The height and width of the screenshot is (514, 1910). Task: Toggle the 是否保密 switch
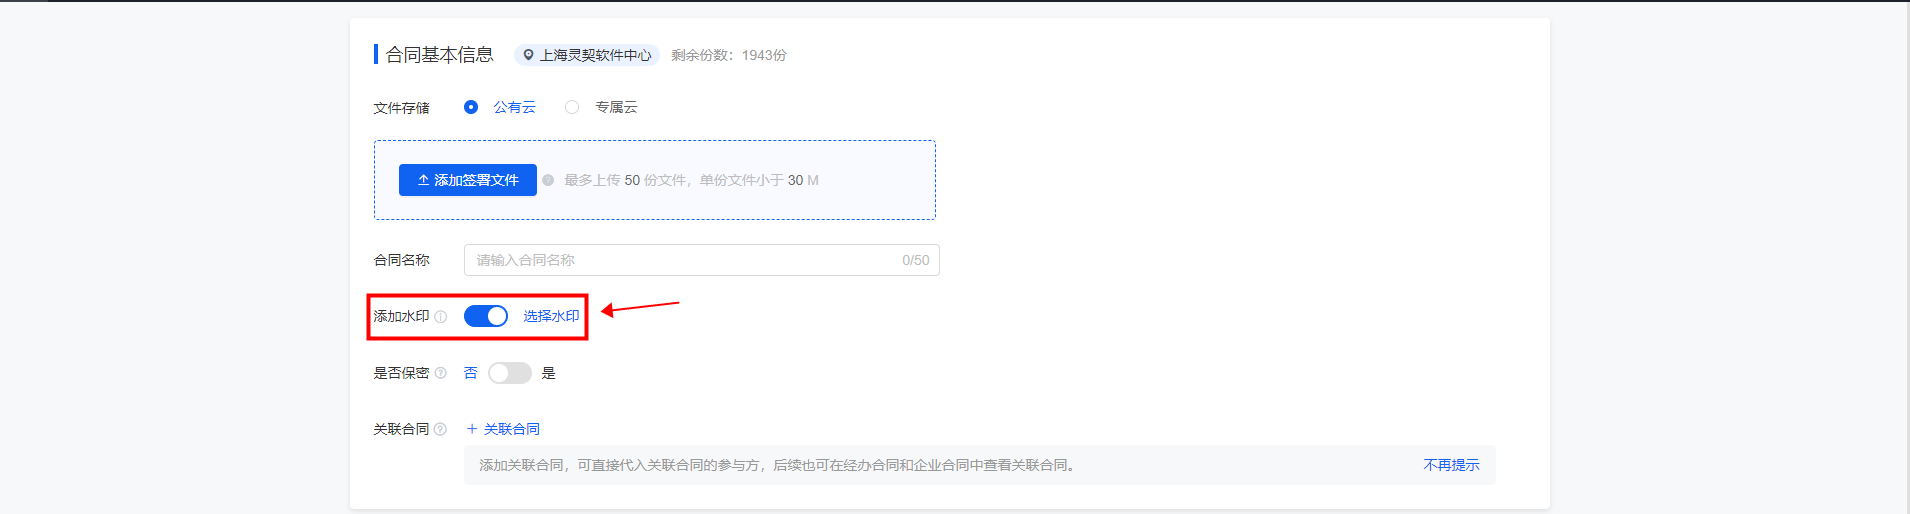[x=510, y=373]
